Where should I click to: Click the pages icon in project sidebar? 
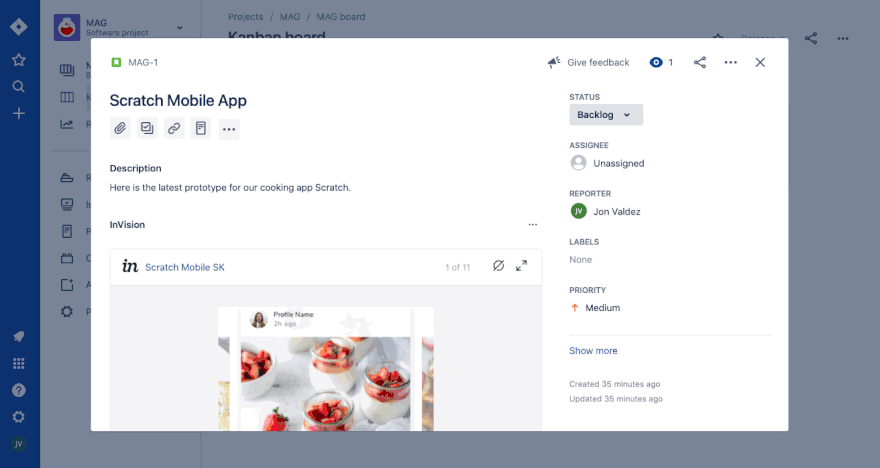(x=67, y=231)
